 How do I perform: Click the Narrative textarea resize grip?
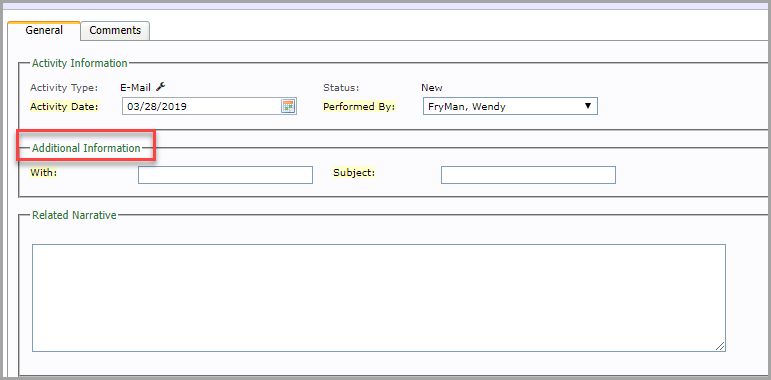click(719, 346)
